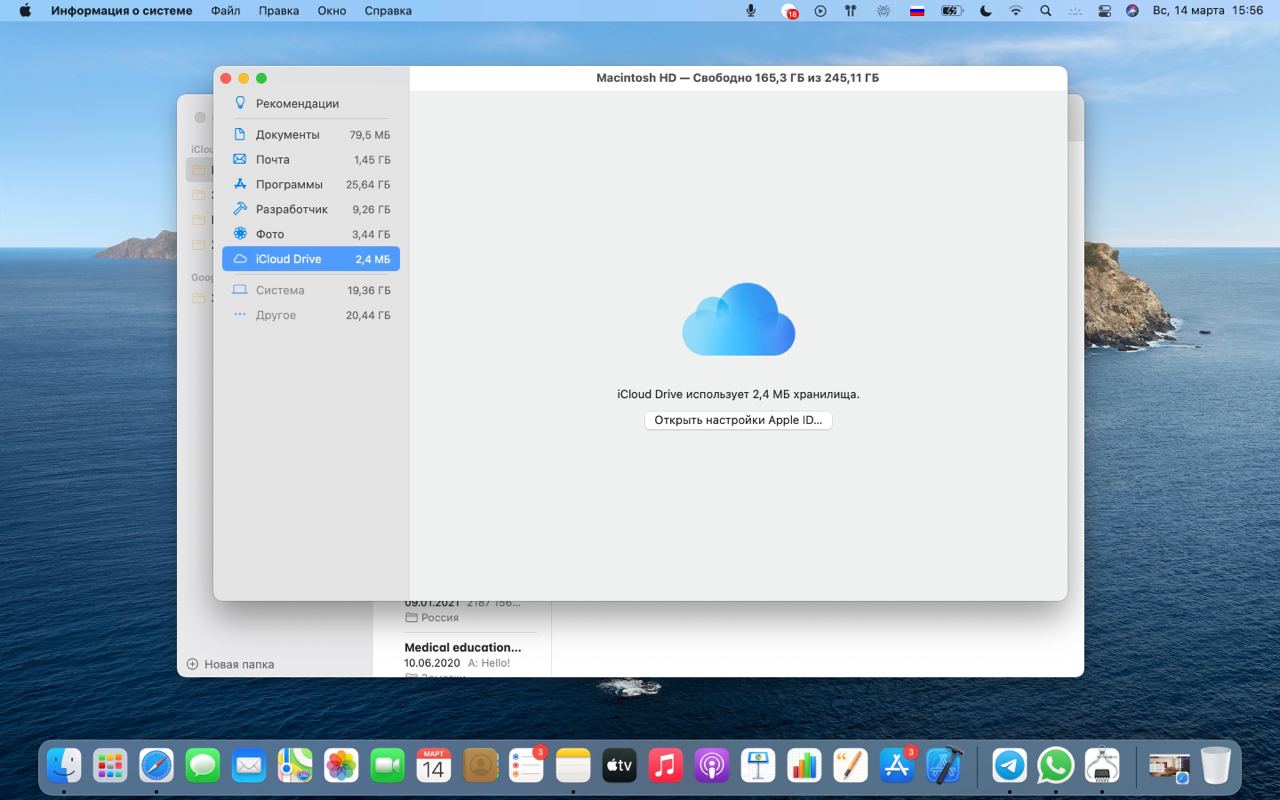Open Music from Dock
The image size is (1280, 800).
coord(666,766)
